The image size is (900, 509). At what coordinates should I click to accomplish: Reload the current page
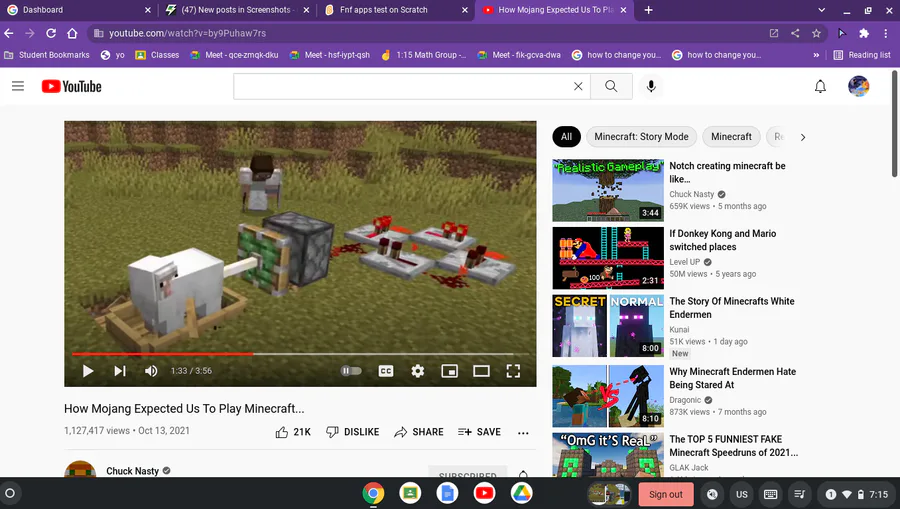click(51, 33)
